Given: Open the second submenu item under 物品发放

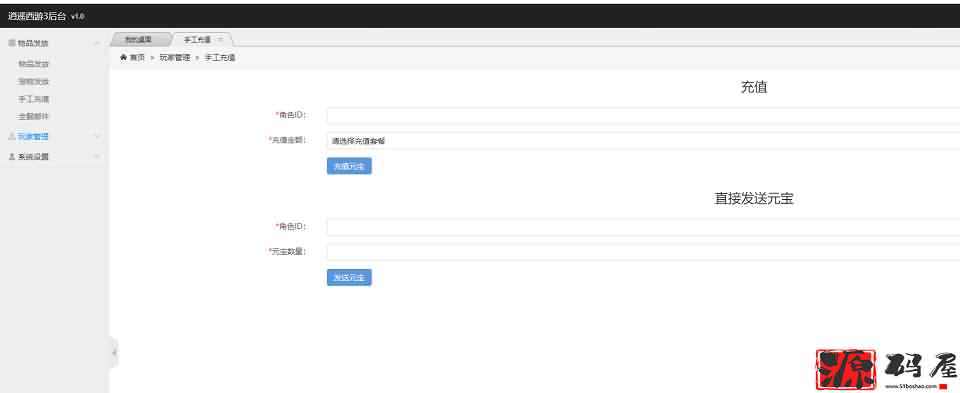Looking at the screenshot, I should (x=34, y=81).
